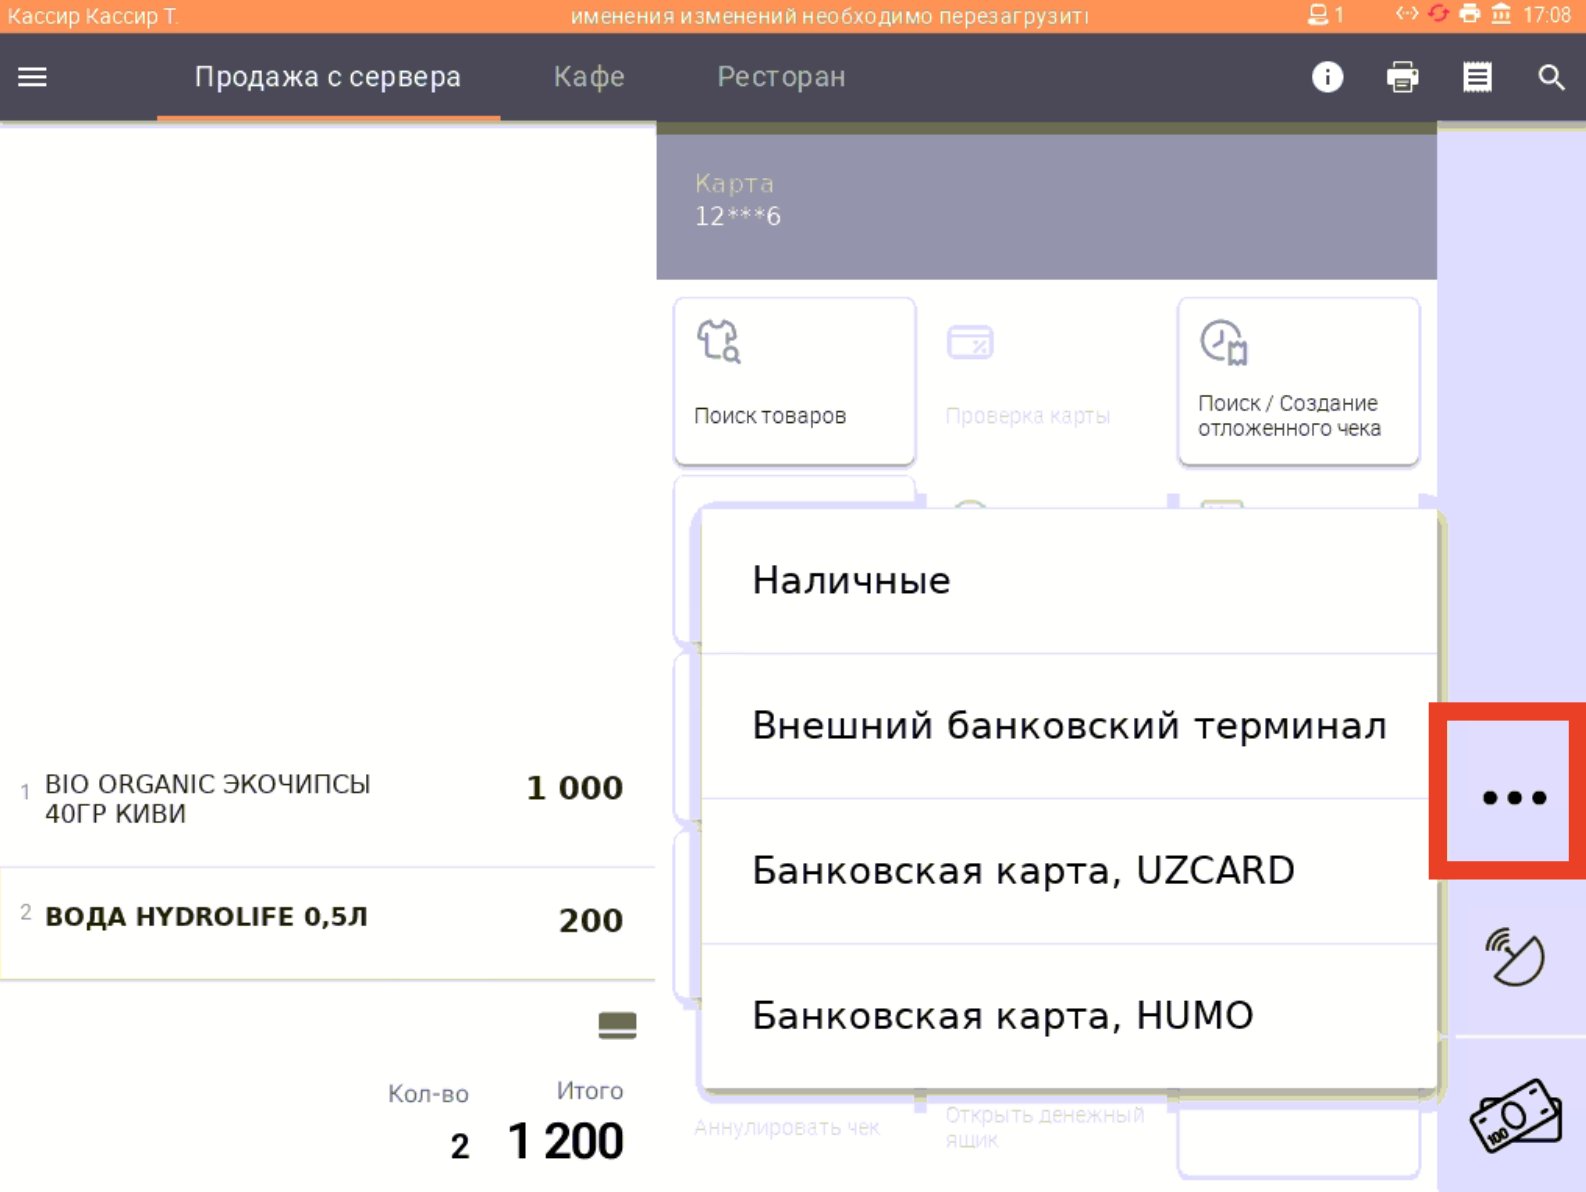Click the Кол-во quantity value 2
Screen dimensions: 1586x1192
(x=459, y=1146)
